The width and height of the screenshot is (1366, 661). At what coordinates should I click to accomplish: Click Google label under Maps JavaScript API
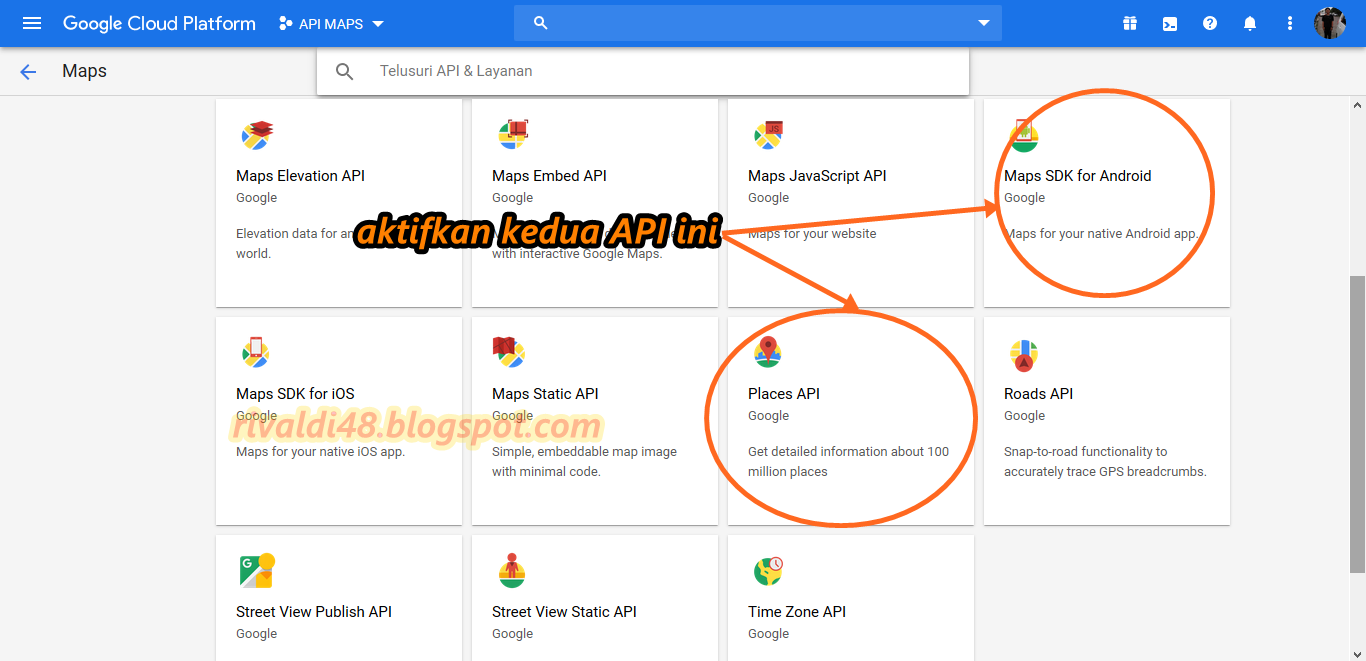pyautogui.click(x=768, y=198)
